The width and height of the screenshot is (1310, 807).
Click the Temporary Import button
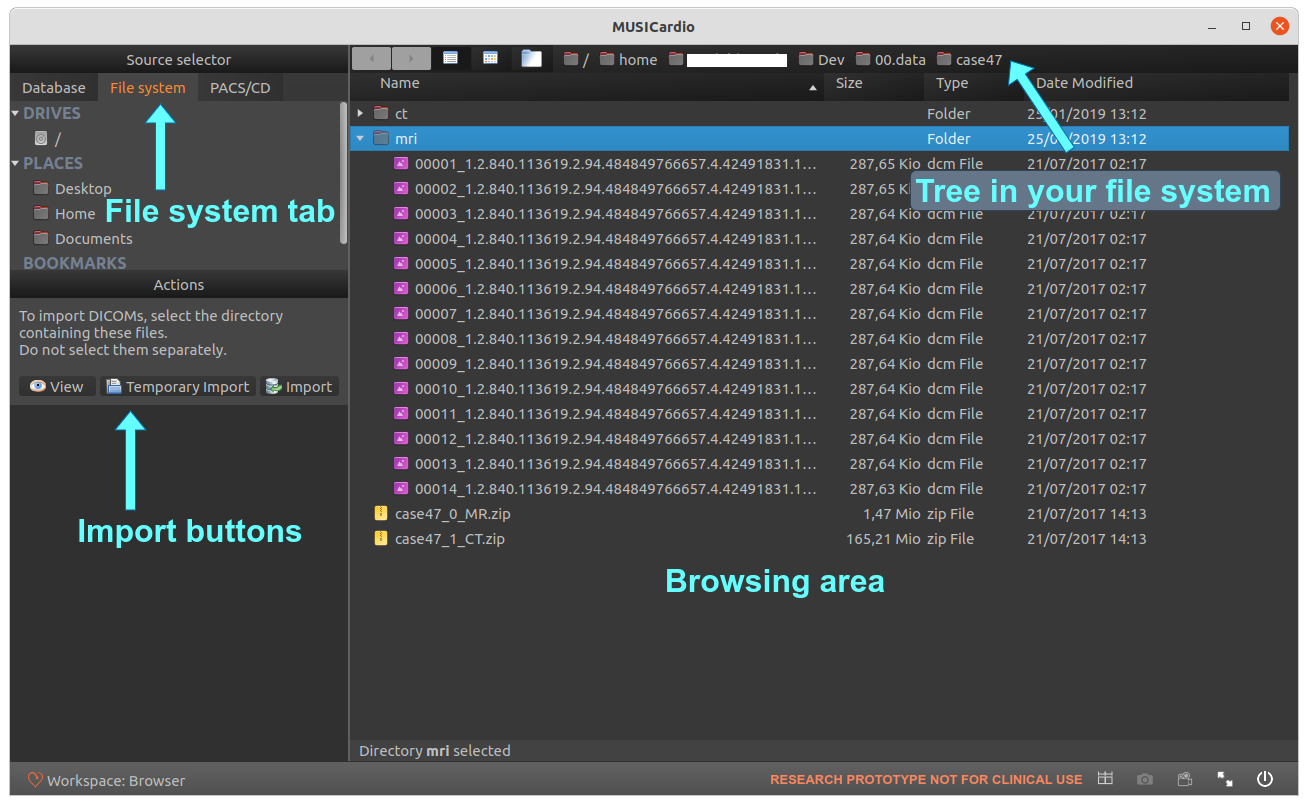coord(178,387)
